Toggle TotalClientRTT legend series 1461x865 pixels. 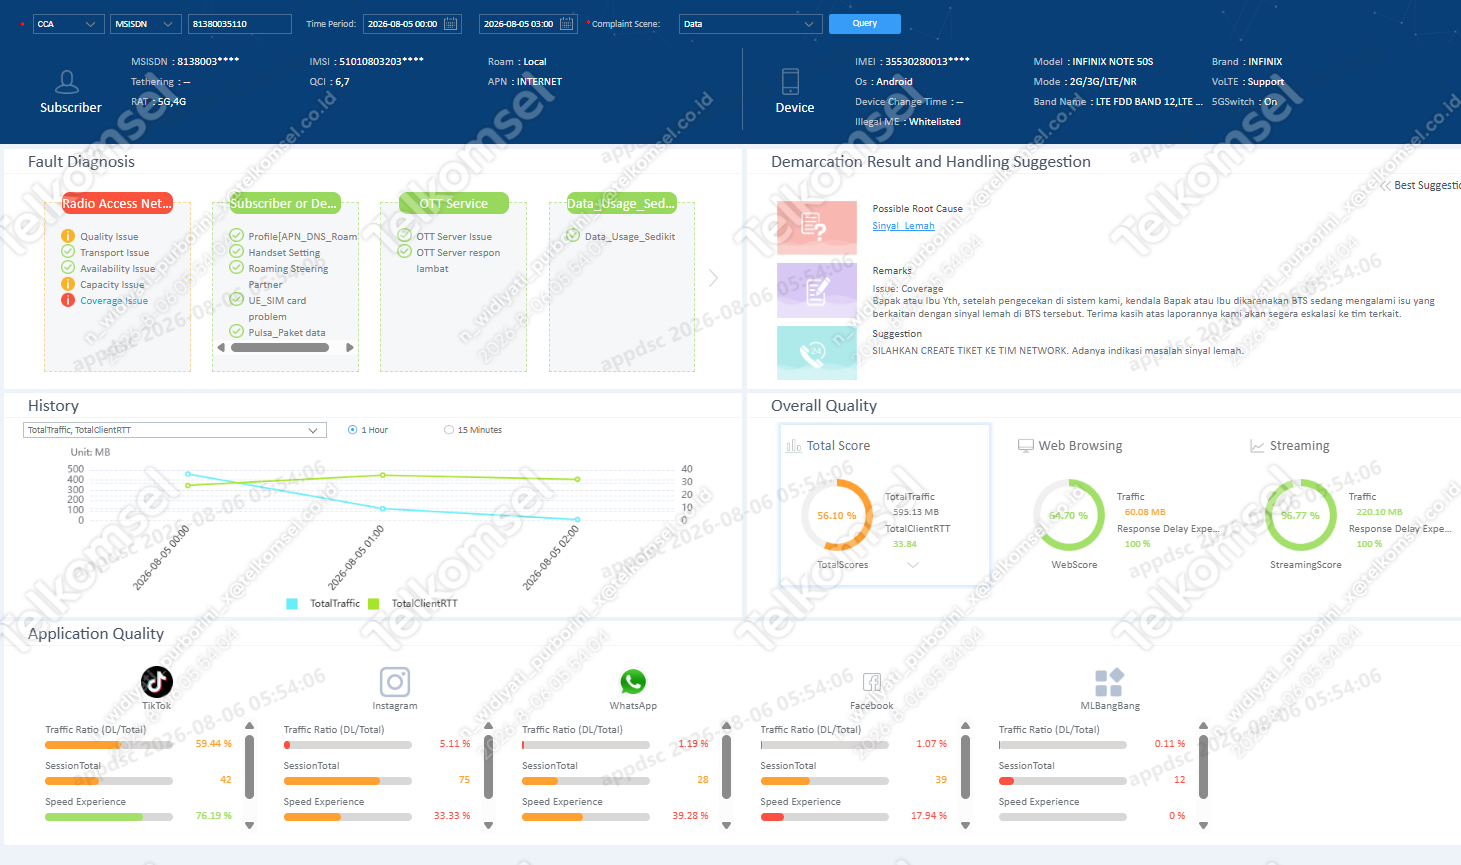pos(413,604)
